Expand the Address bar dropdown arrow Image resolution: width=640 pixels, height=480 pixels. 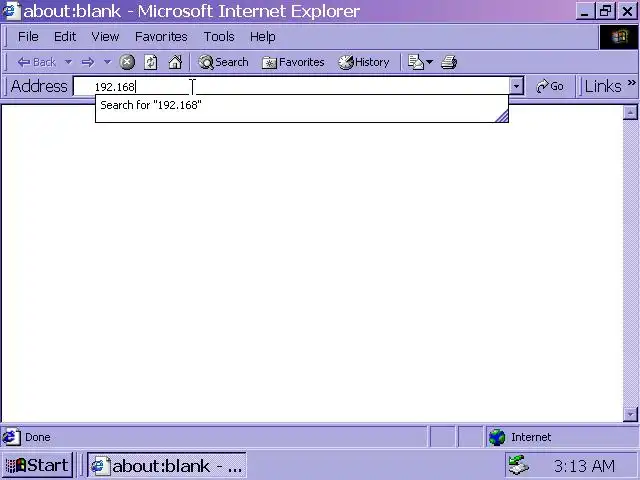pos(516,87)
